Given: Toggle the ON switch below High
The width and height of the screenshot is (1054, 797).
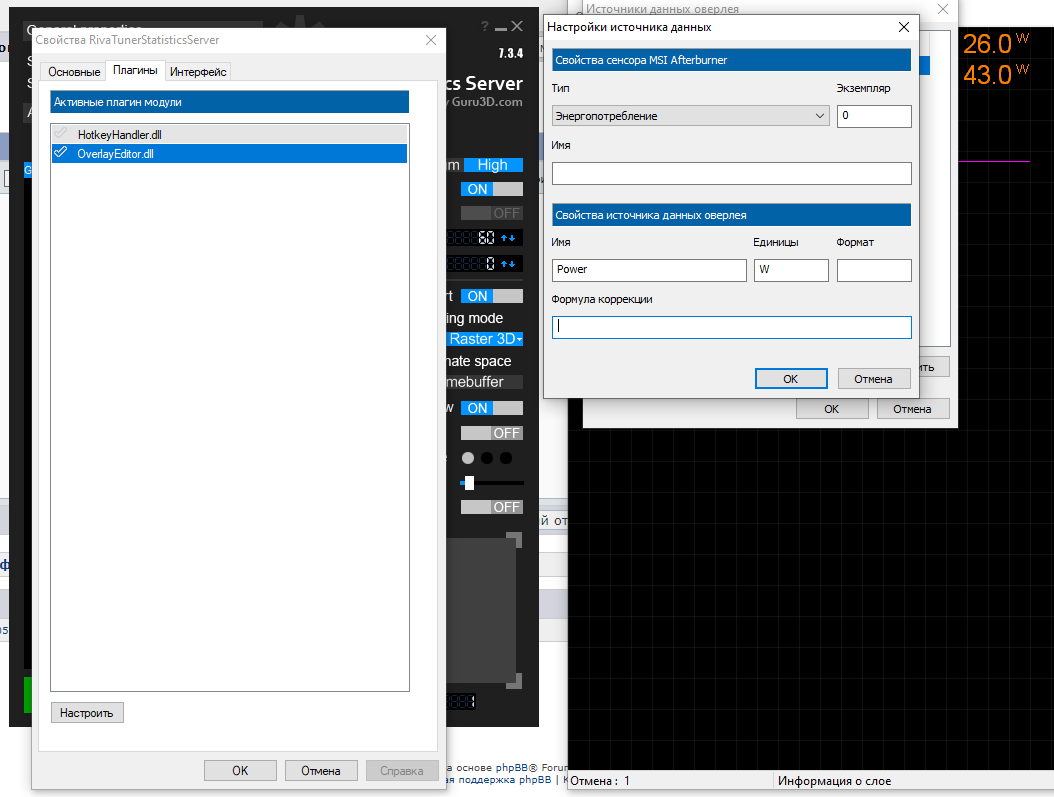Looking at the screenshot, I should (x=491, y=190).
